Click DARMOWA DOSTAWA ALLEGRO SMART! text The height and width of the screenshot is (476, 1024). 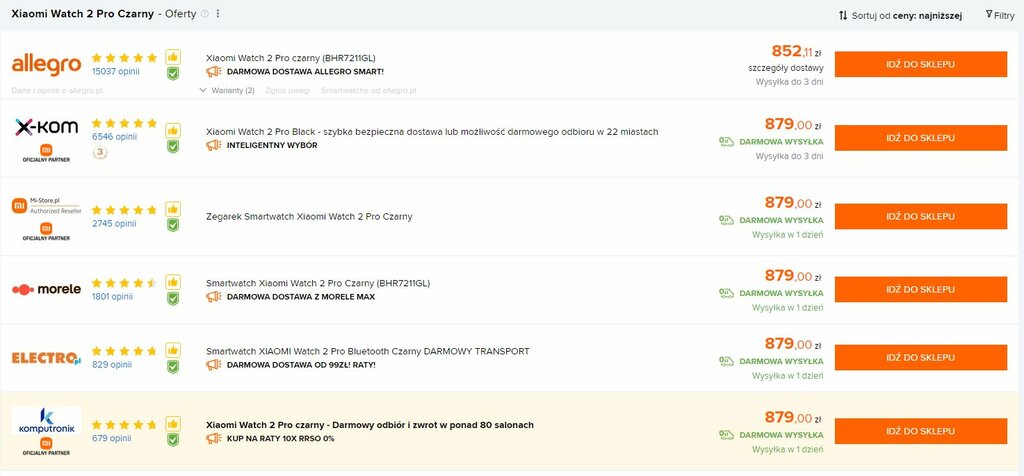point(306,72)
